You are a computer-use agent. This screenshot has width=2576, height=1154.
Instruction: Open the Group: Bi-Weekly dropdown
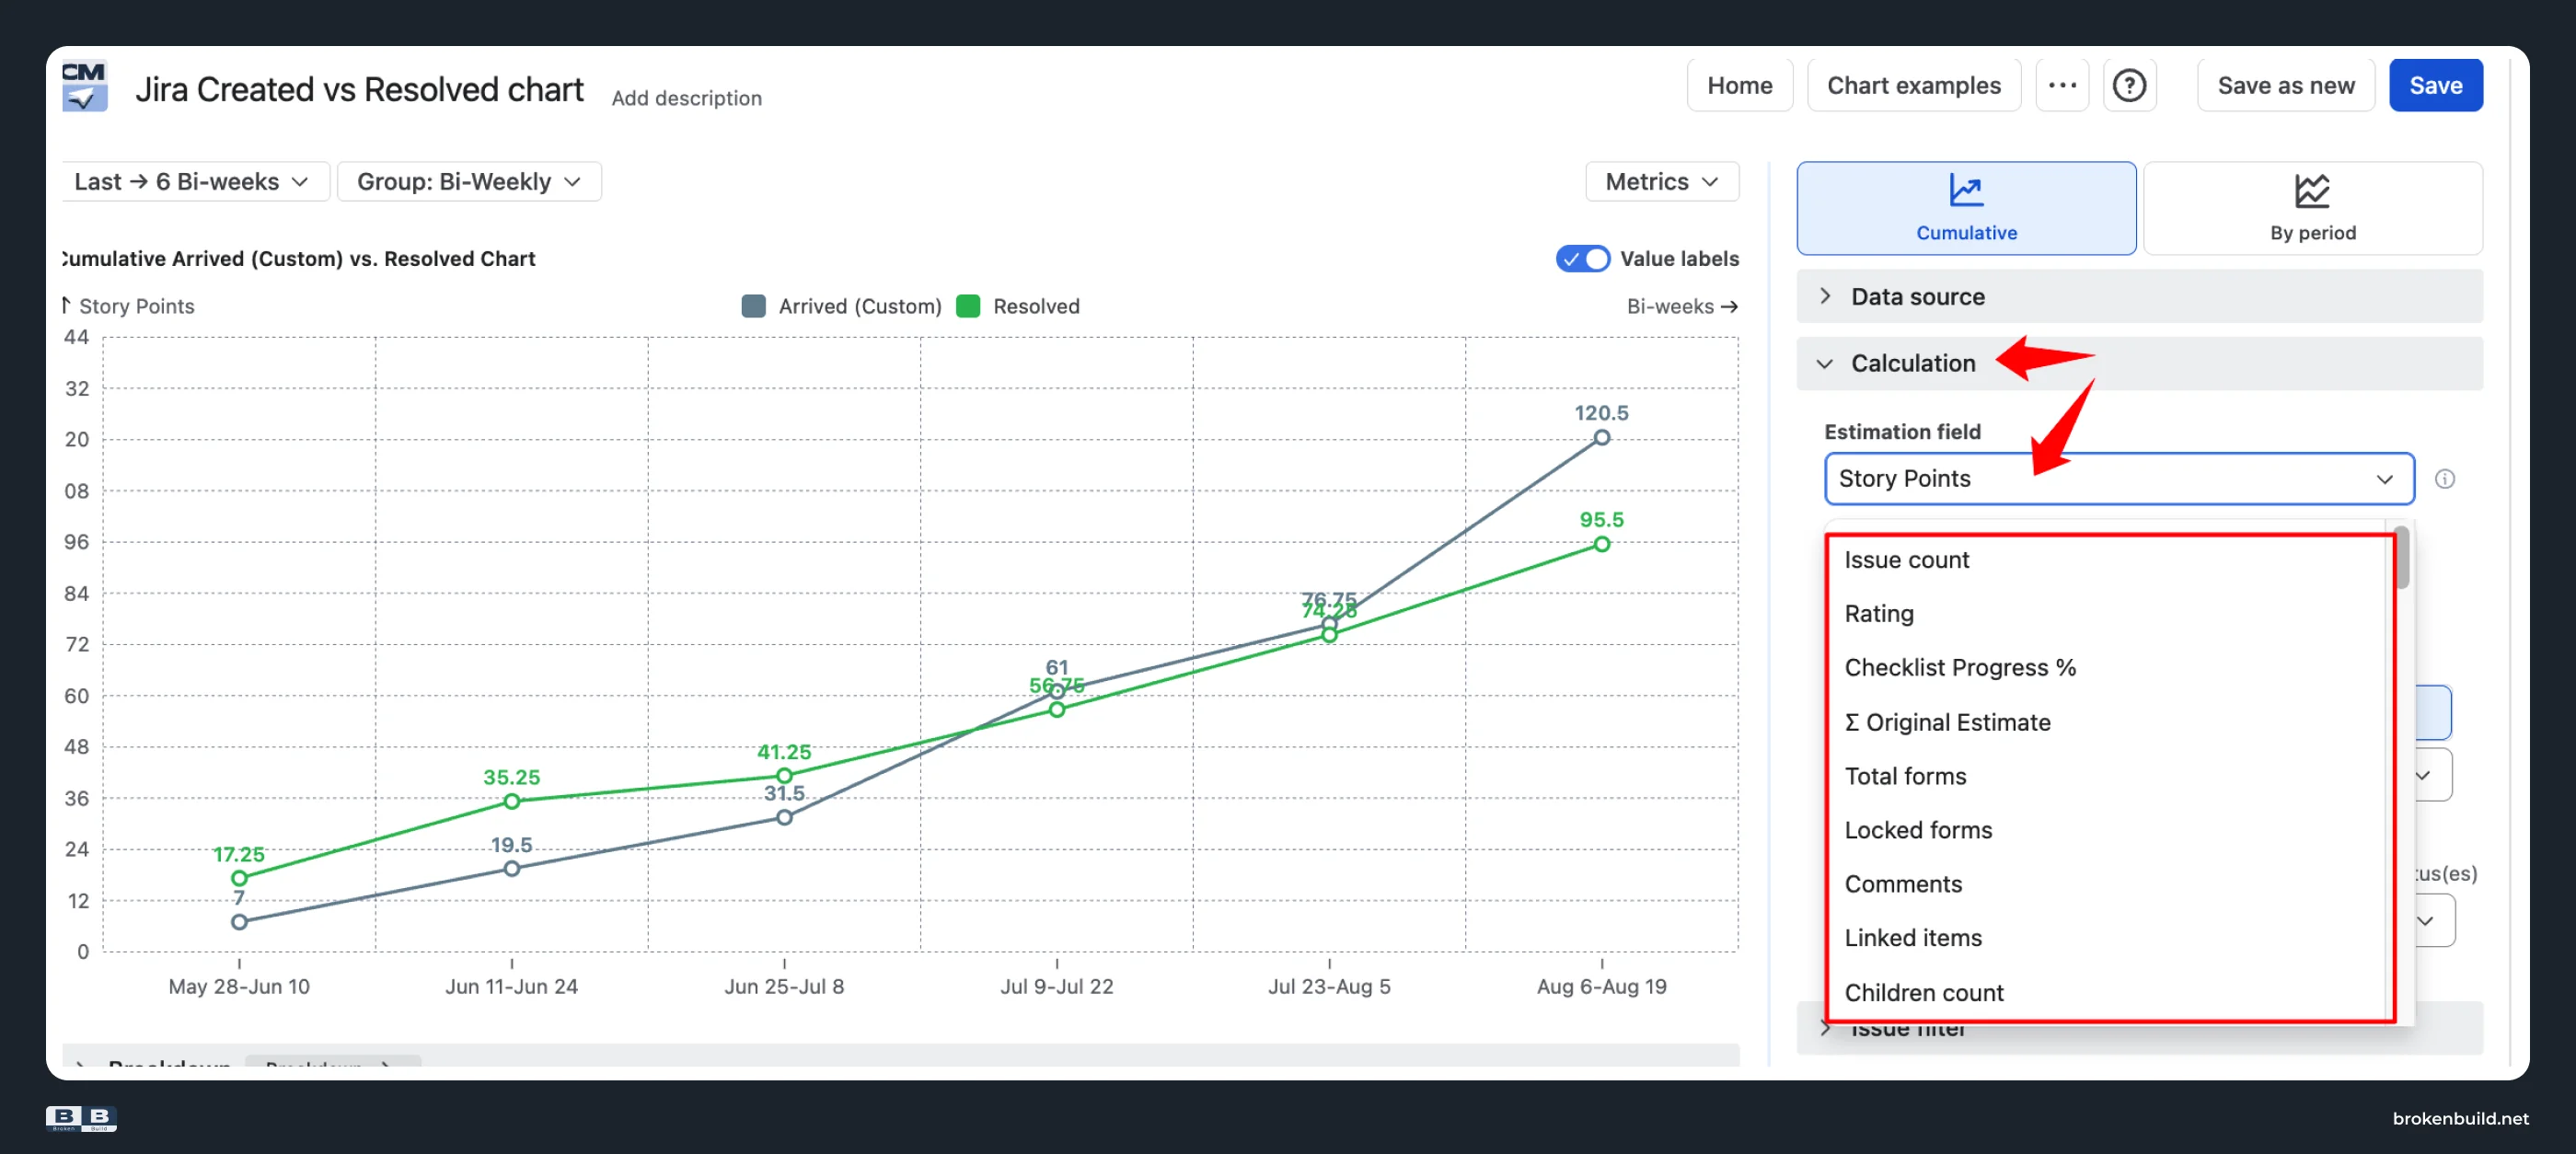[469, 182]
